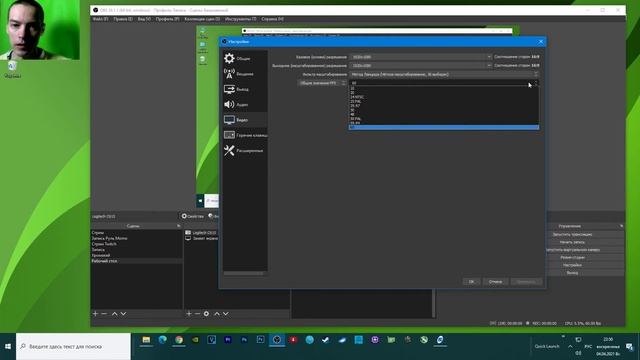
Task: Open the Scene Collection menu
Action: [x=202, y=19]
